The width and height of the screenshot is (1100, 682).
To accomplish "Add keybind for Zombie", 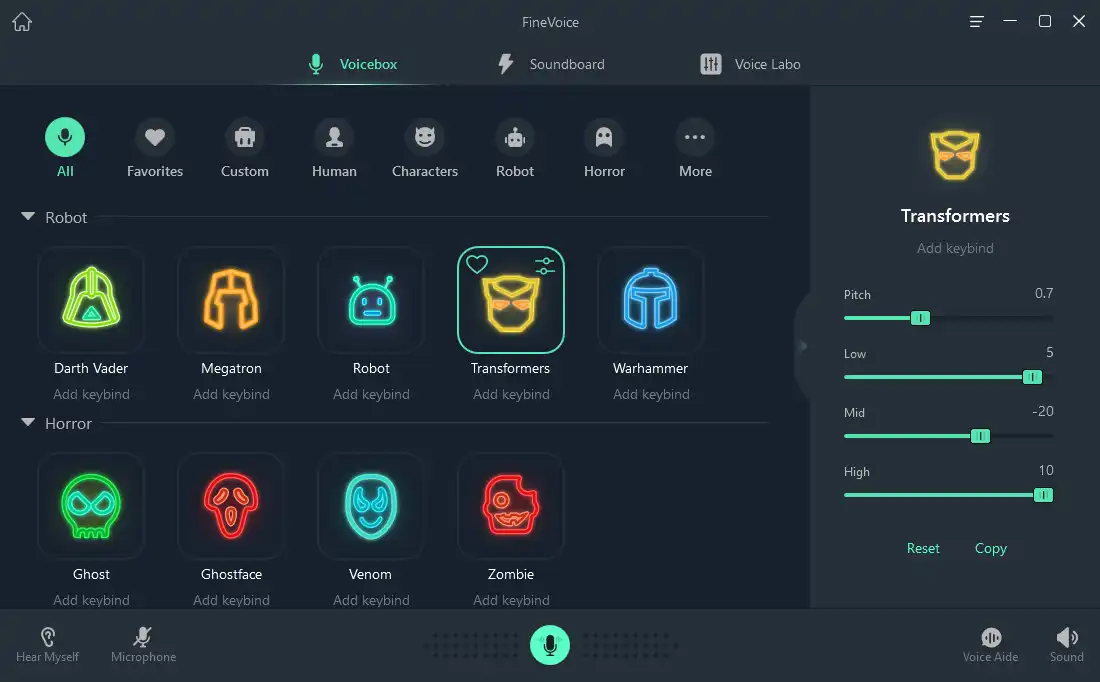I will pyautogui.click(x=511, y=601).
